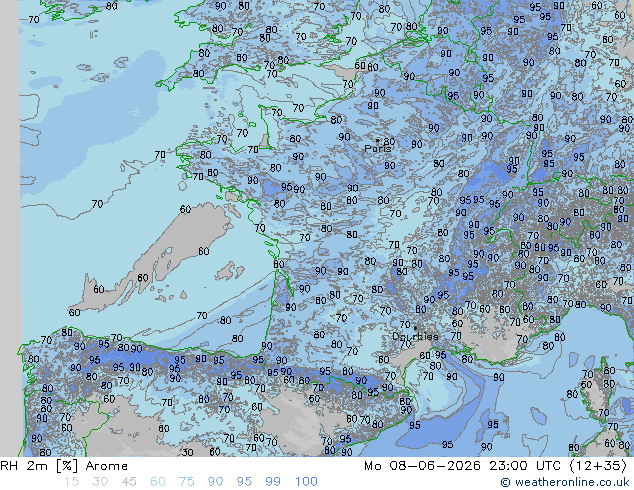Click the legend value 60

click(158, 482)
